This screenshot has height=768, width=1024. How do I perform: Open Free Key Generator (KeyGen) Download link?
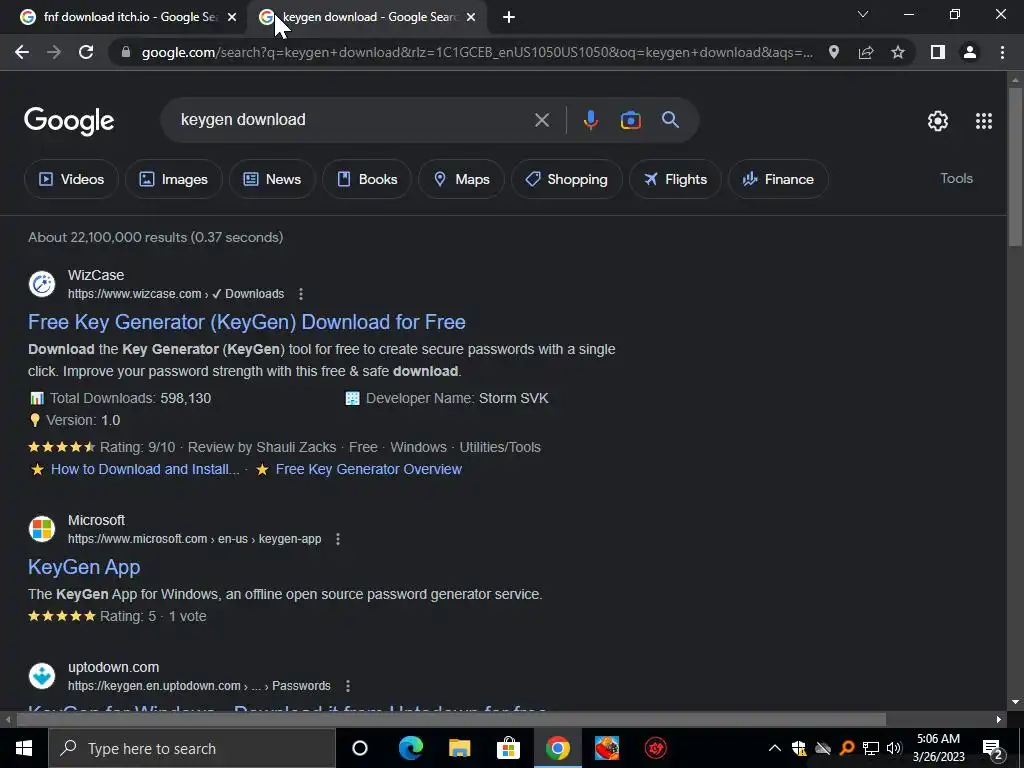point(247,322)
